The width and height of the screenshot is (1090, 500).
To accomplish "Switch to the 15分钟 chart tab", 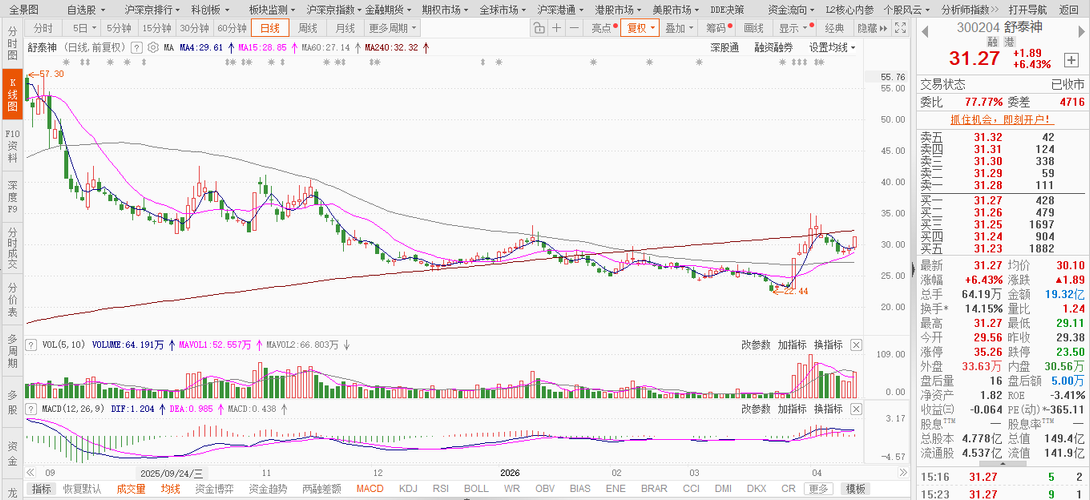I will coord(156,29).
